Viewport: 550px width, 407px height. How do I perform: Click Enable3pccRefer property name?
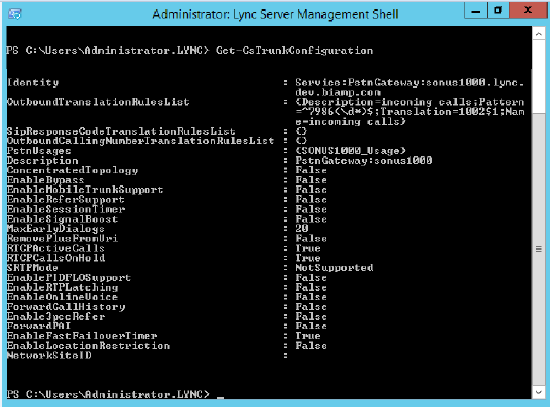(x=56, y=316)
